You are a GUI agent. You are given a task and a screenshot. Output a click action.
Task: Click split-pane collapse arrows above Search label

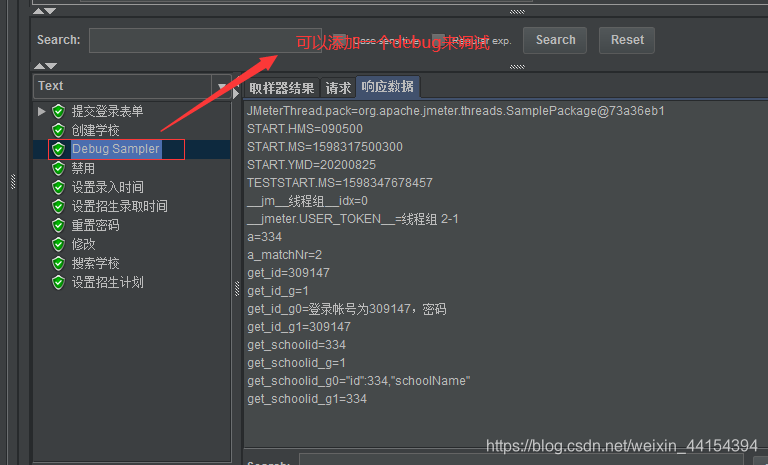coord(45,11)
